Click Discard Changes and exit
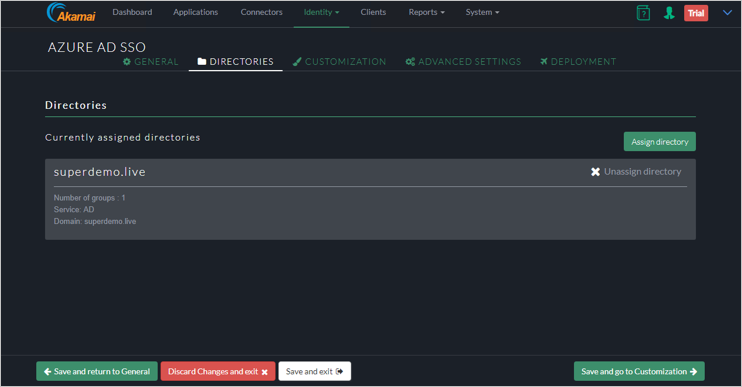 [218, 371]
